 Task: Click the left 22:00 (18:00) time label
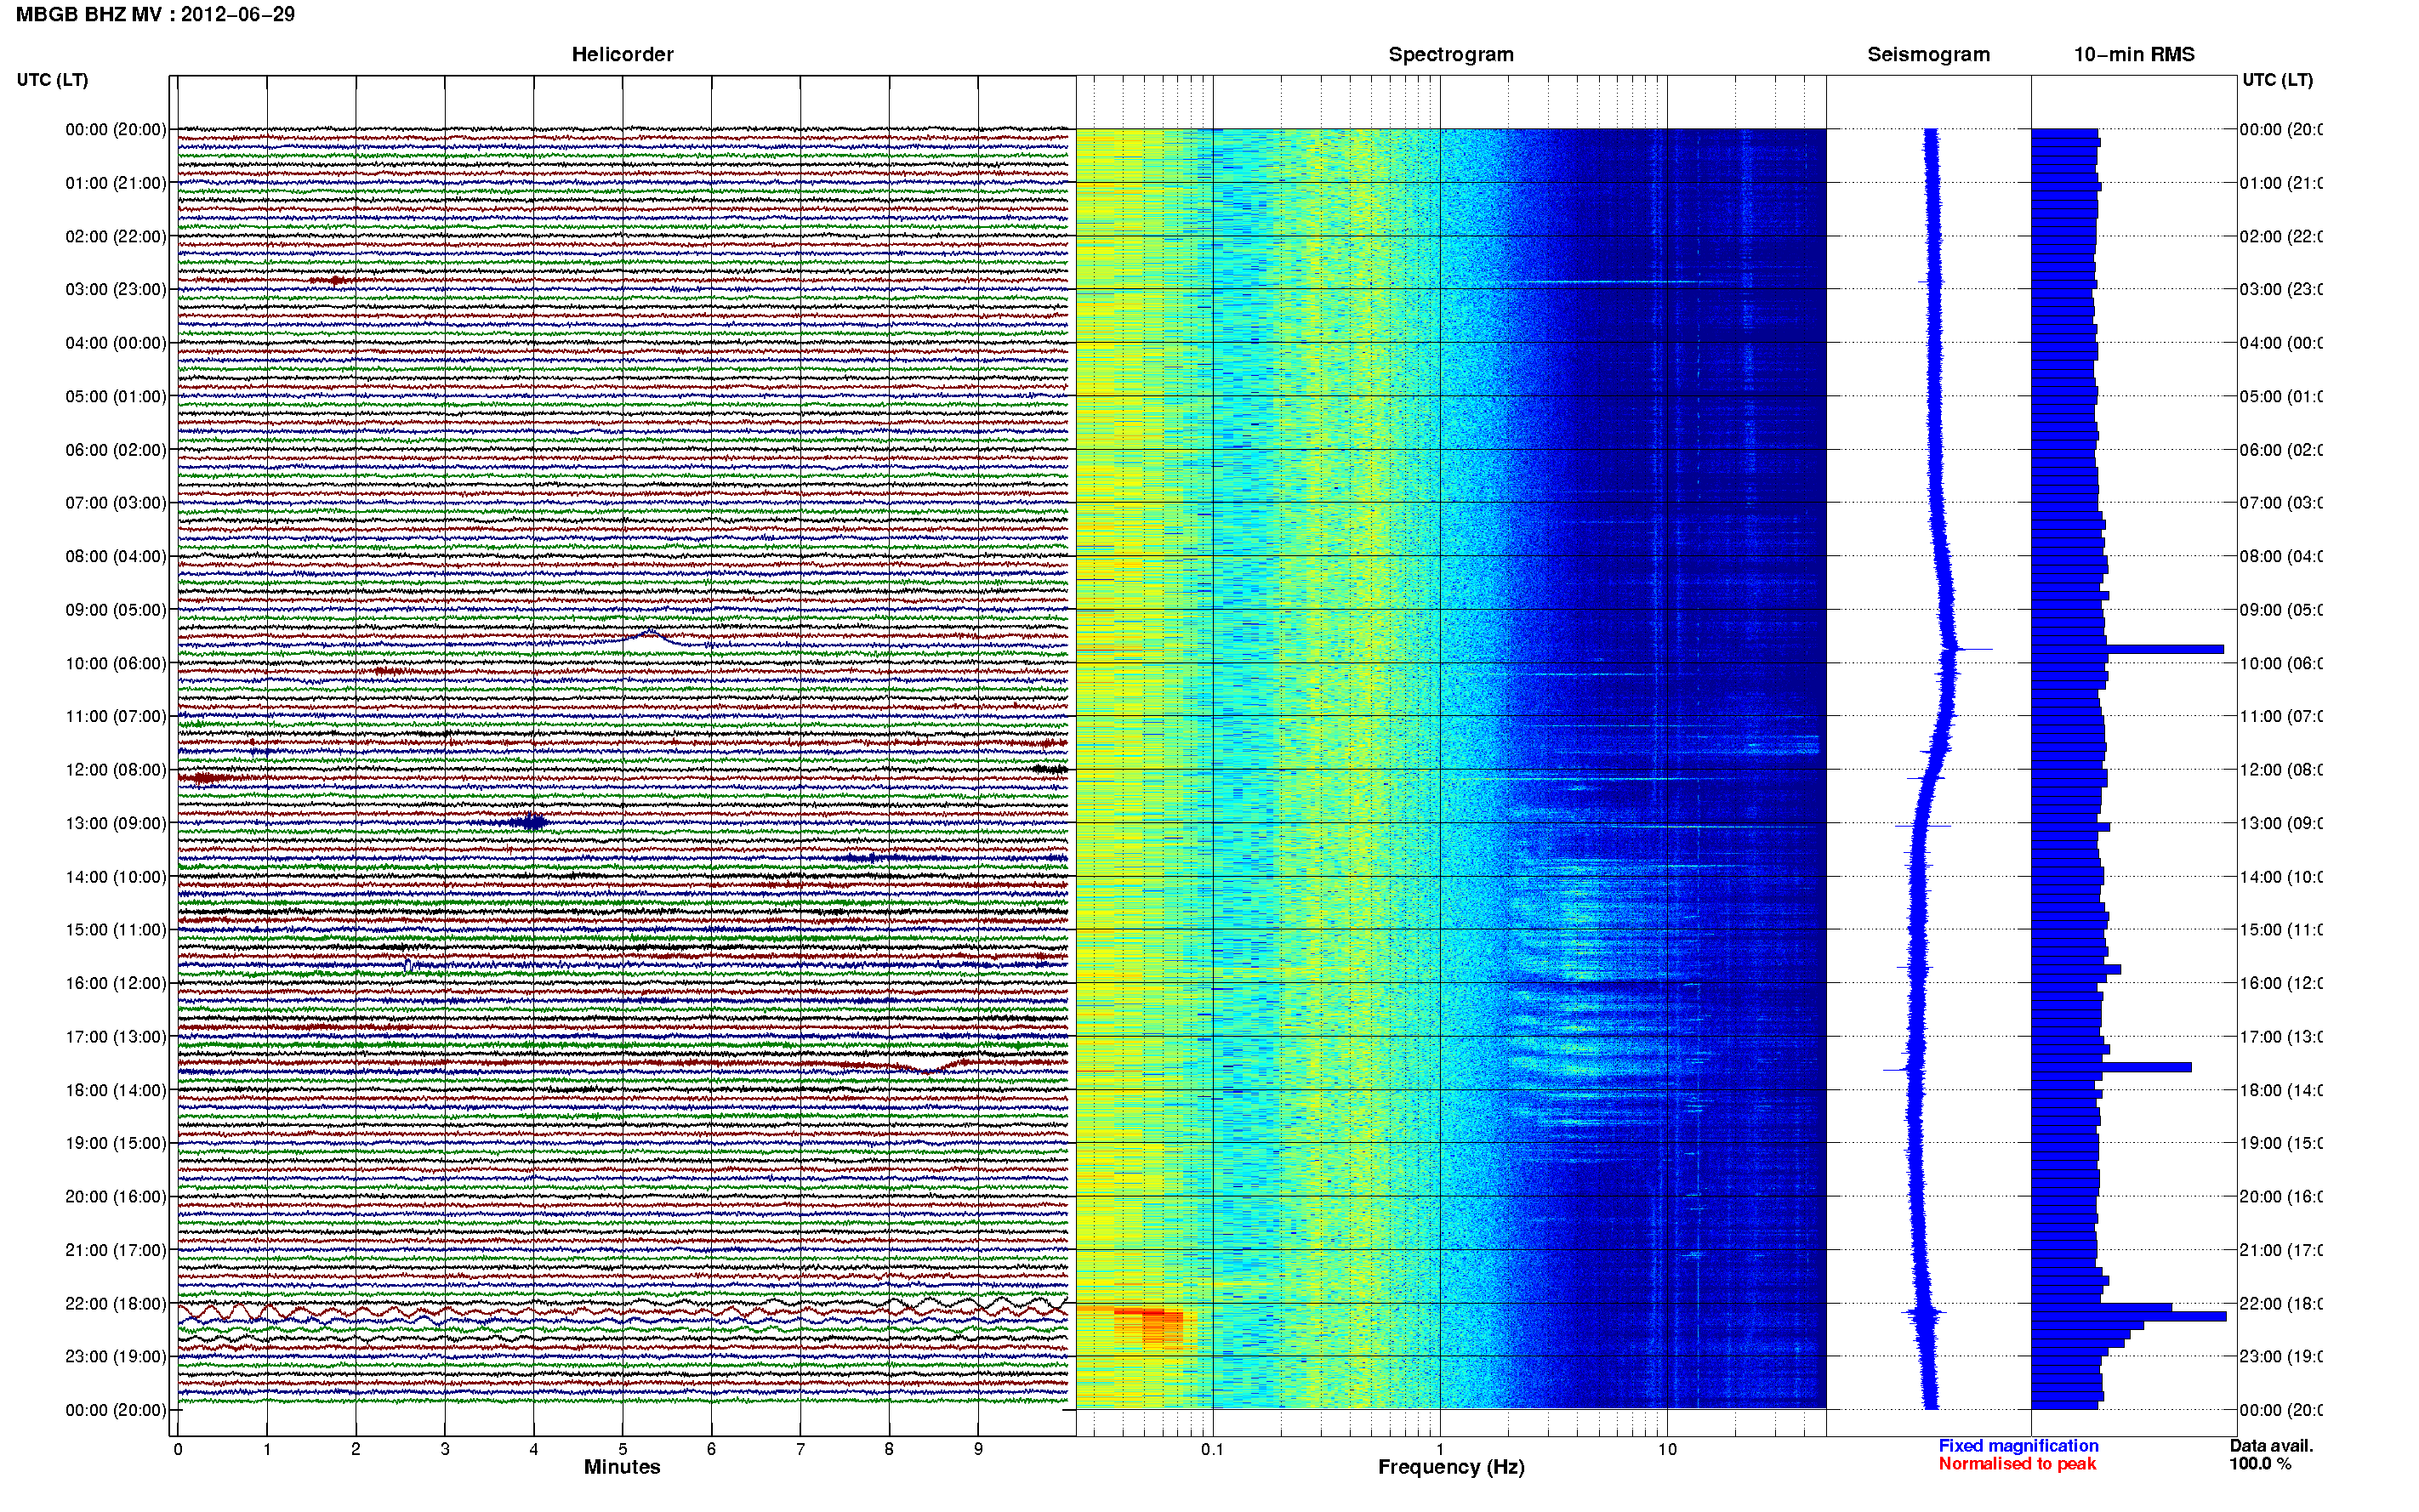point(116,1303)
